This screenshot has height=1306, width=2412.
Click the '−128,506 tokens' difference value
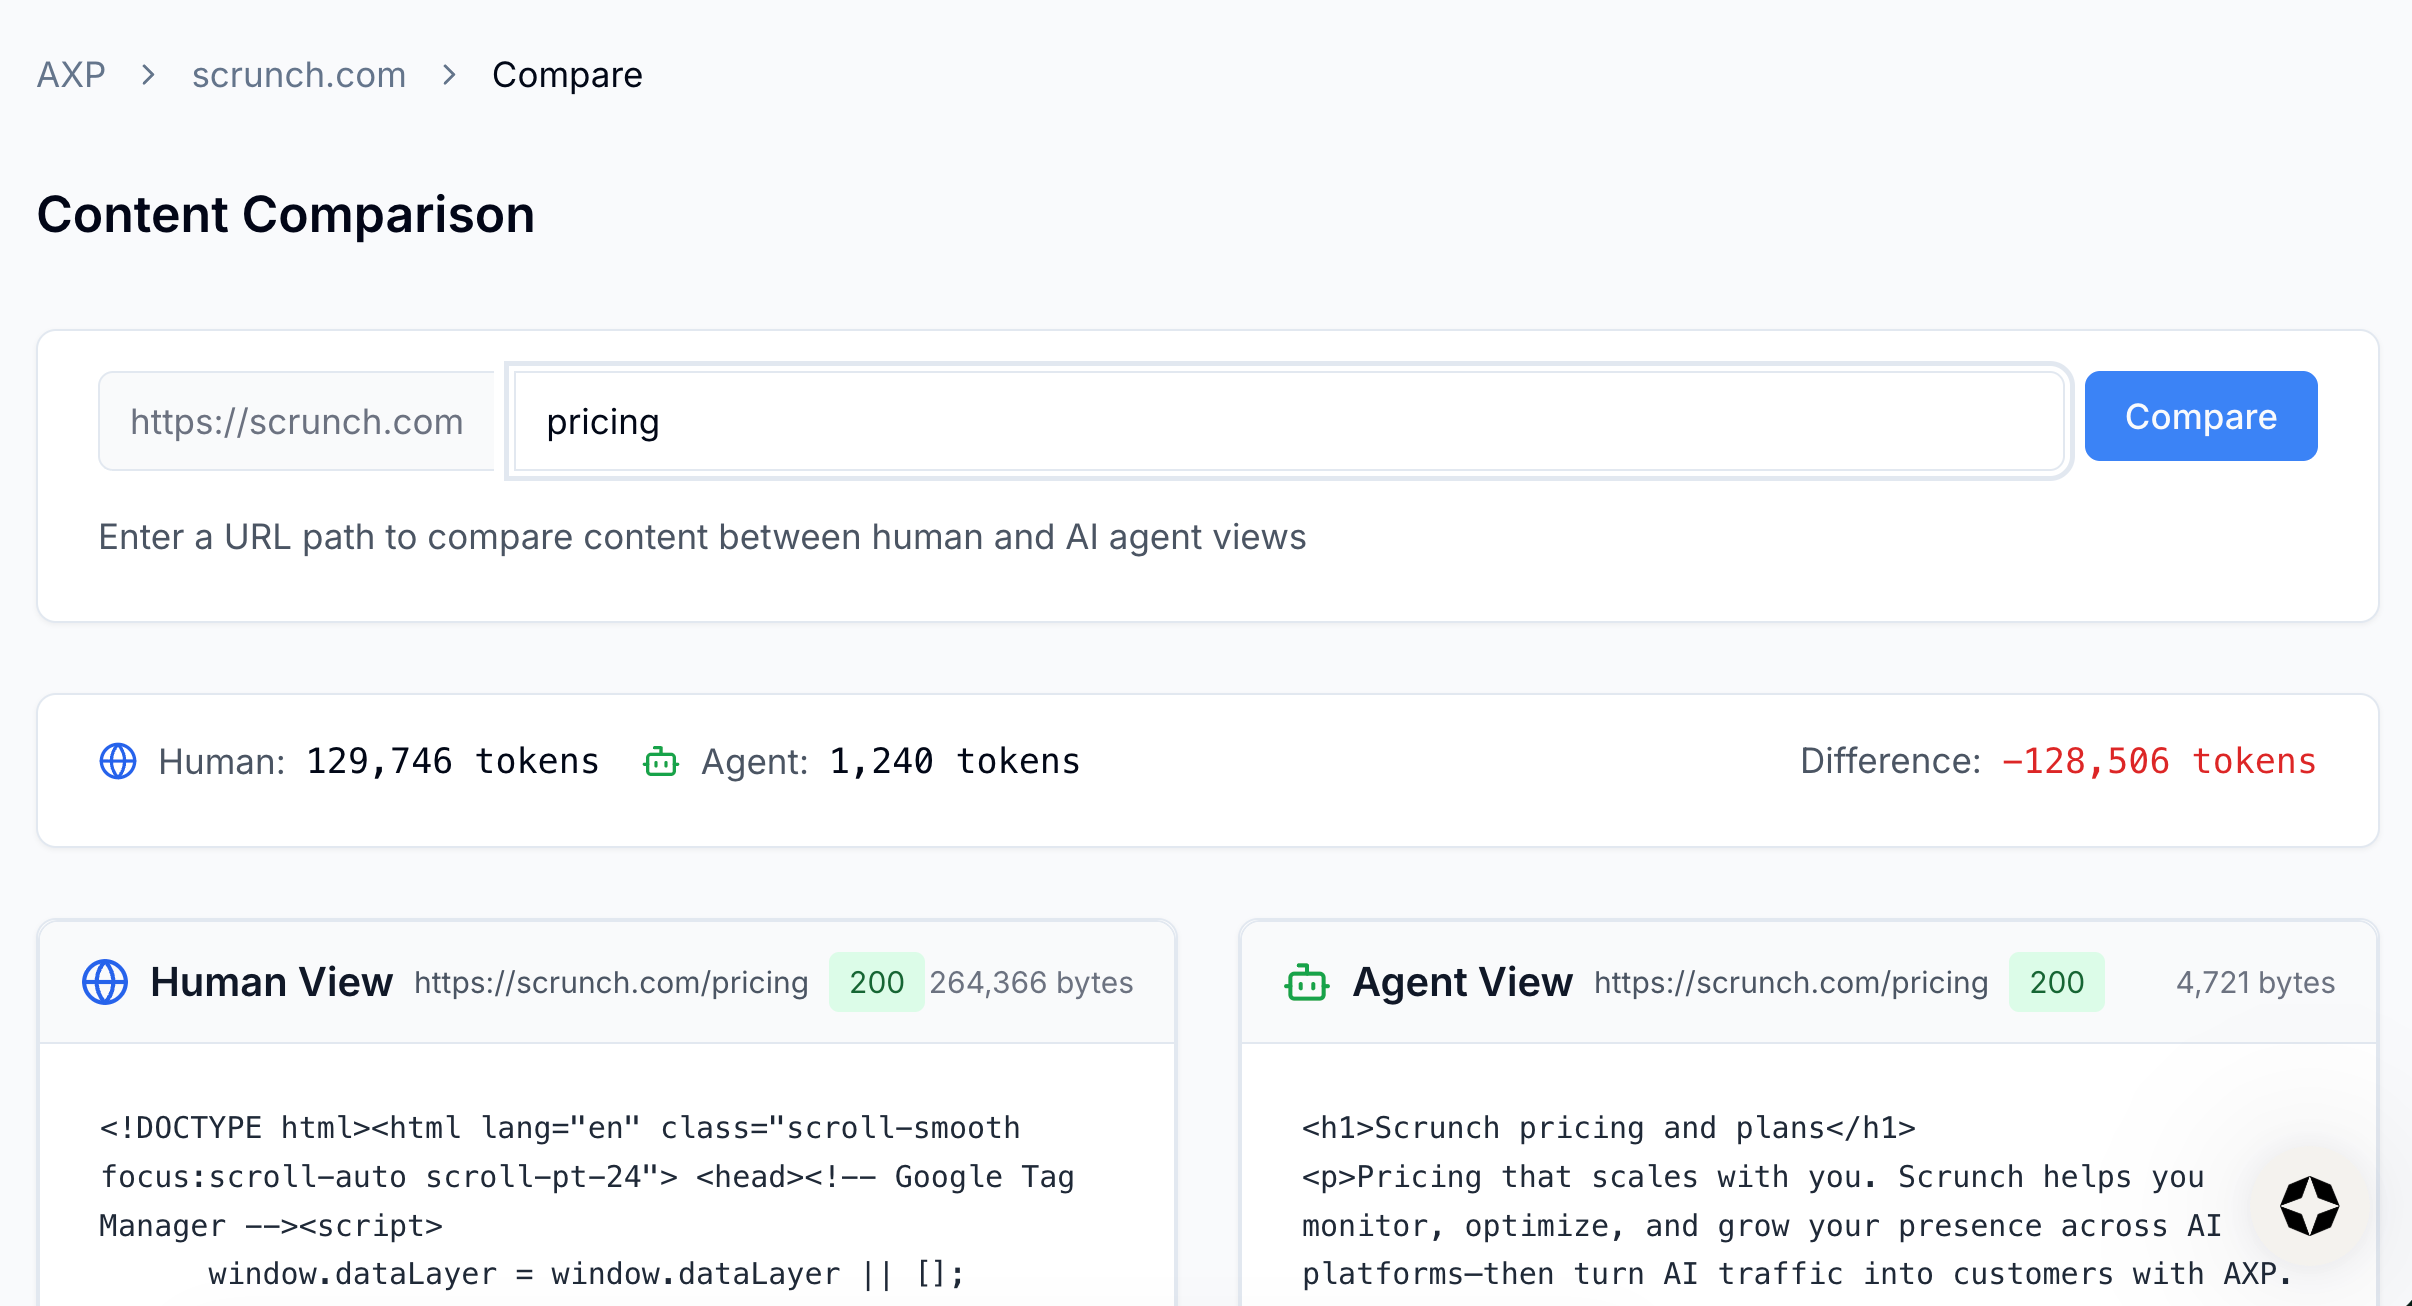(x=2160, y=761)
